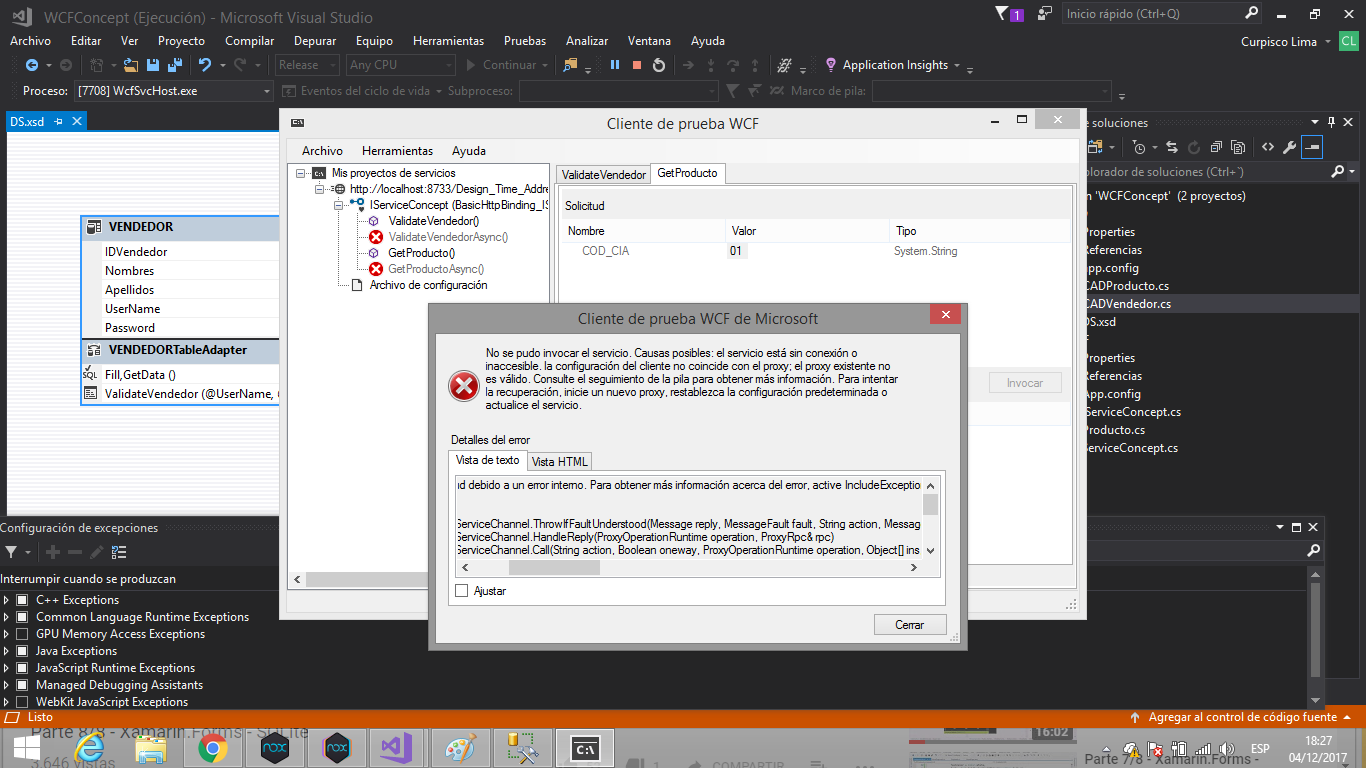Open the Any CPU platform dropdown
1366x768 pixels.
(400, 65)
